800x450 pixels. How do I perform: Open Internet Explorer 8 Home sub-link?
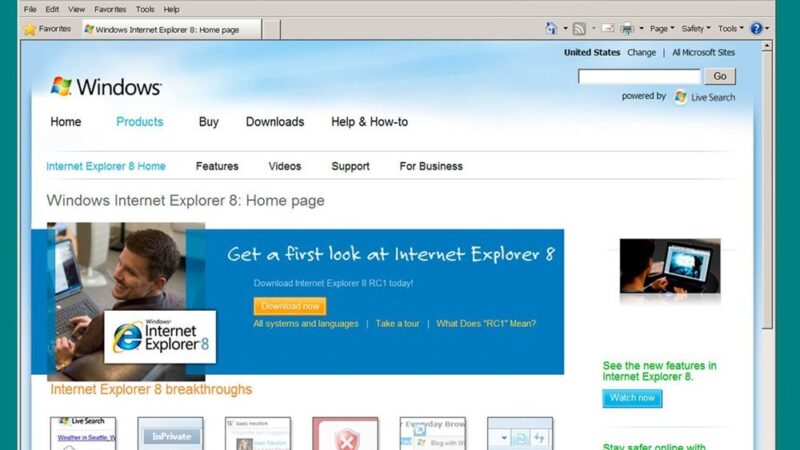(106, 166)
